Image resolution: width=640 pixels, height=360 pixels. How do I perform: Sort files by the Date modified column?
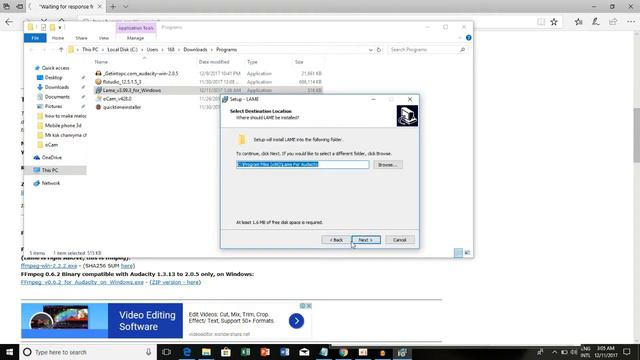[214, 62]
